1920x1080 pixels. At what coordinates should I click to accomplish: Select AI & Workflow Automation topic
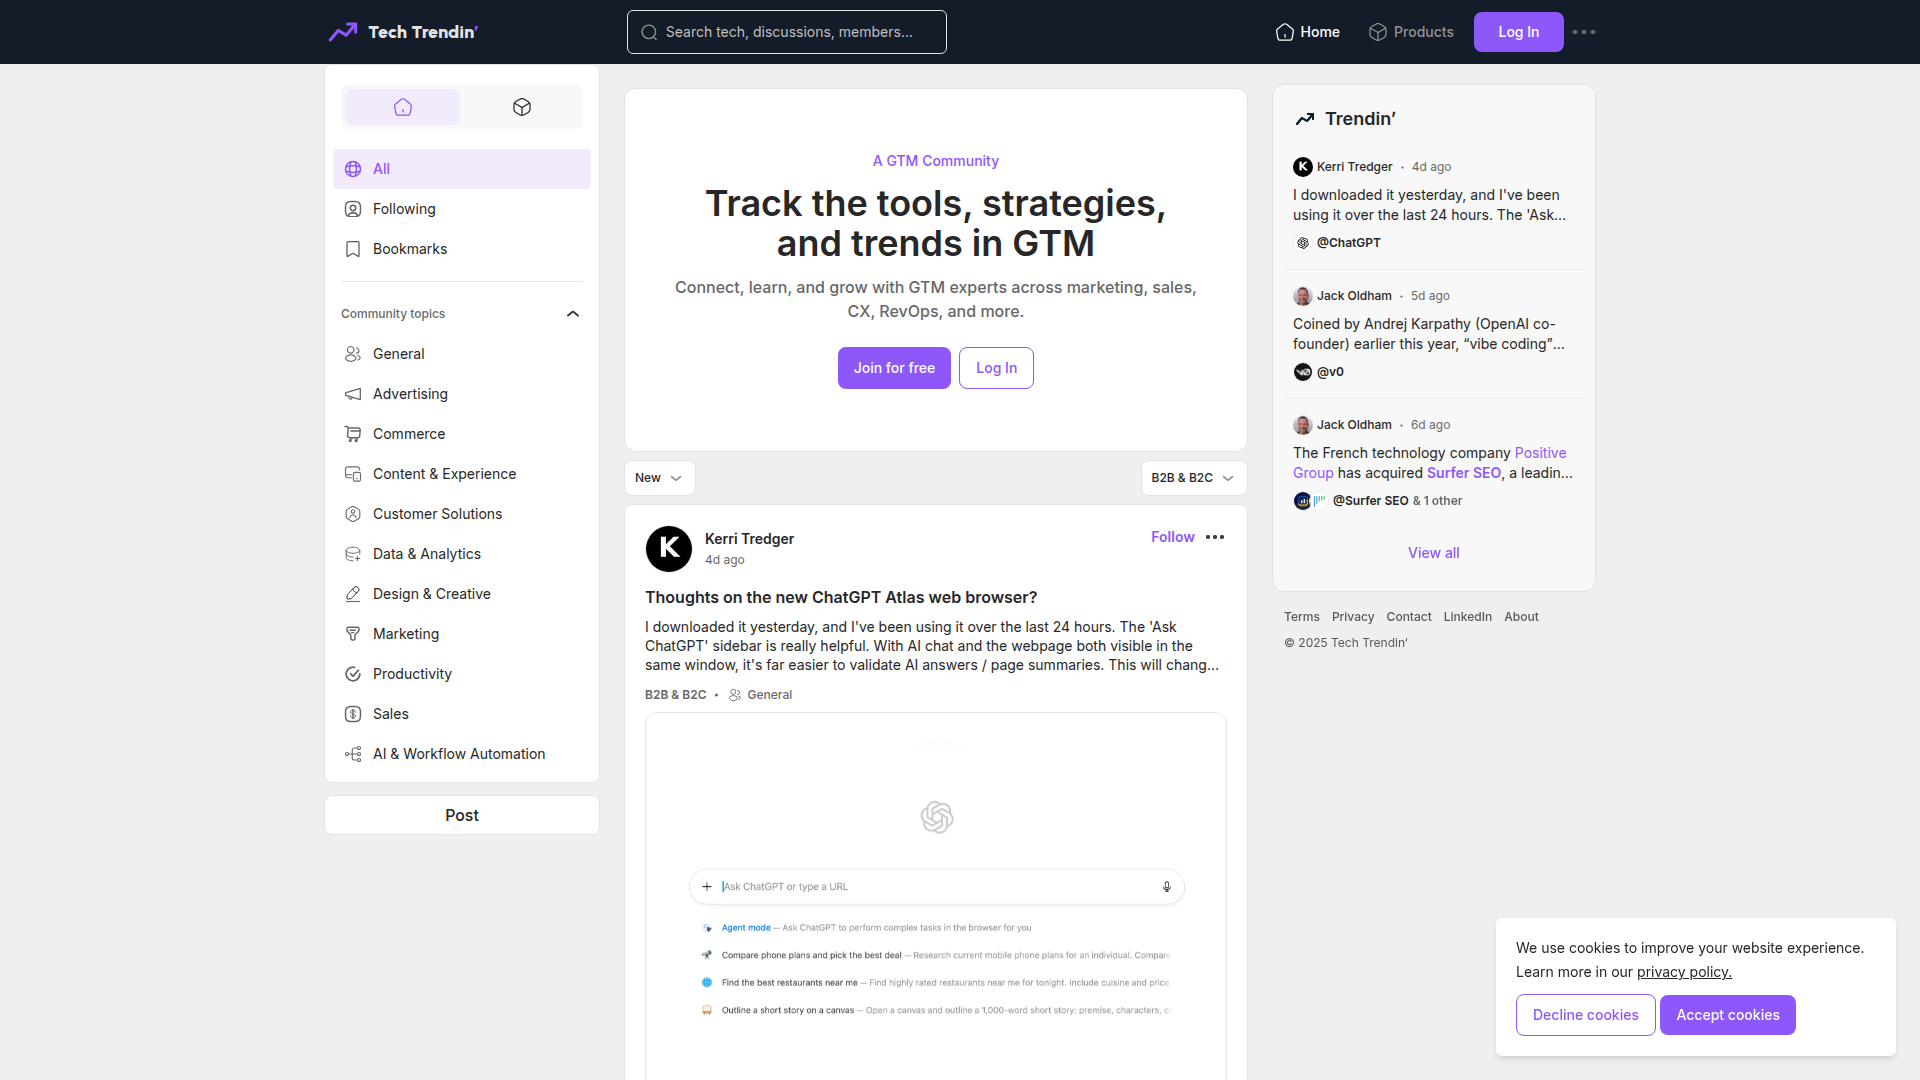[x=461, y=754]
